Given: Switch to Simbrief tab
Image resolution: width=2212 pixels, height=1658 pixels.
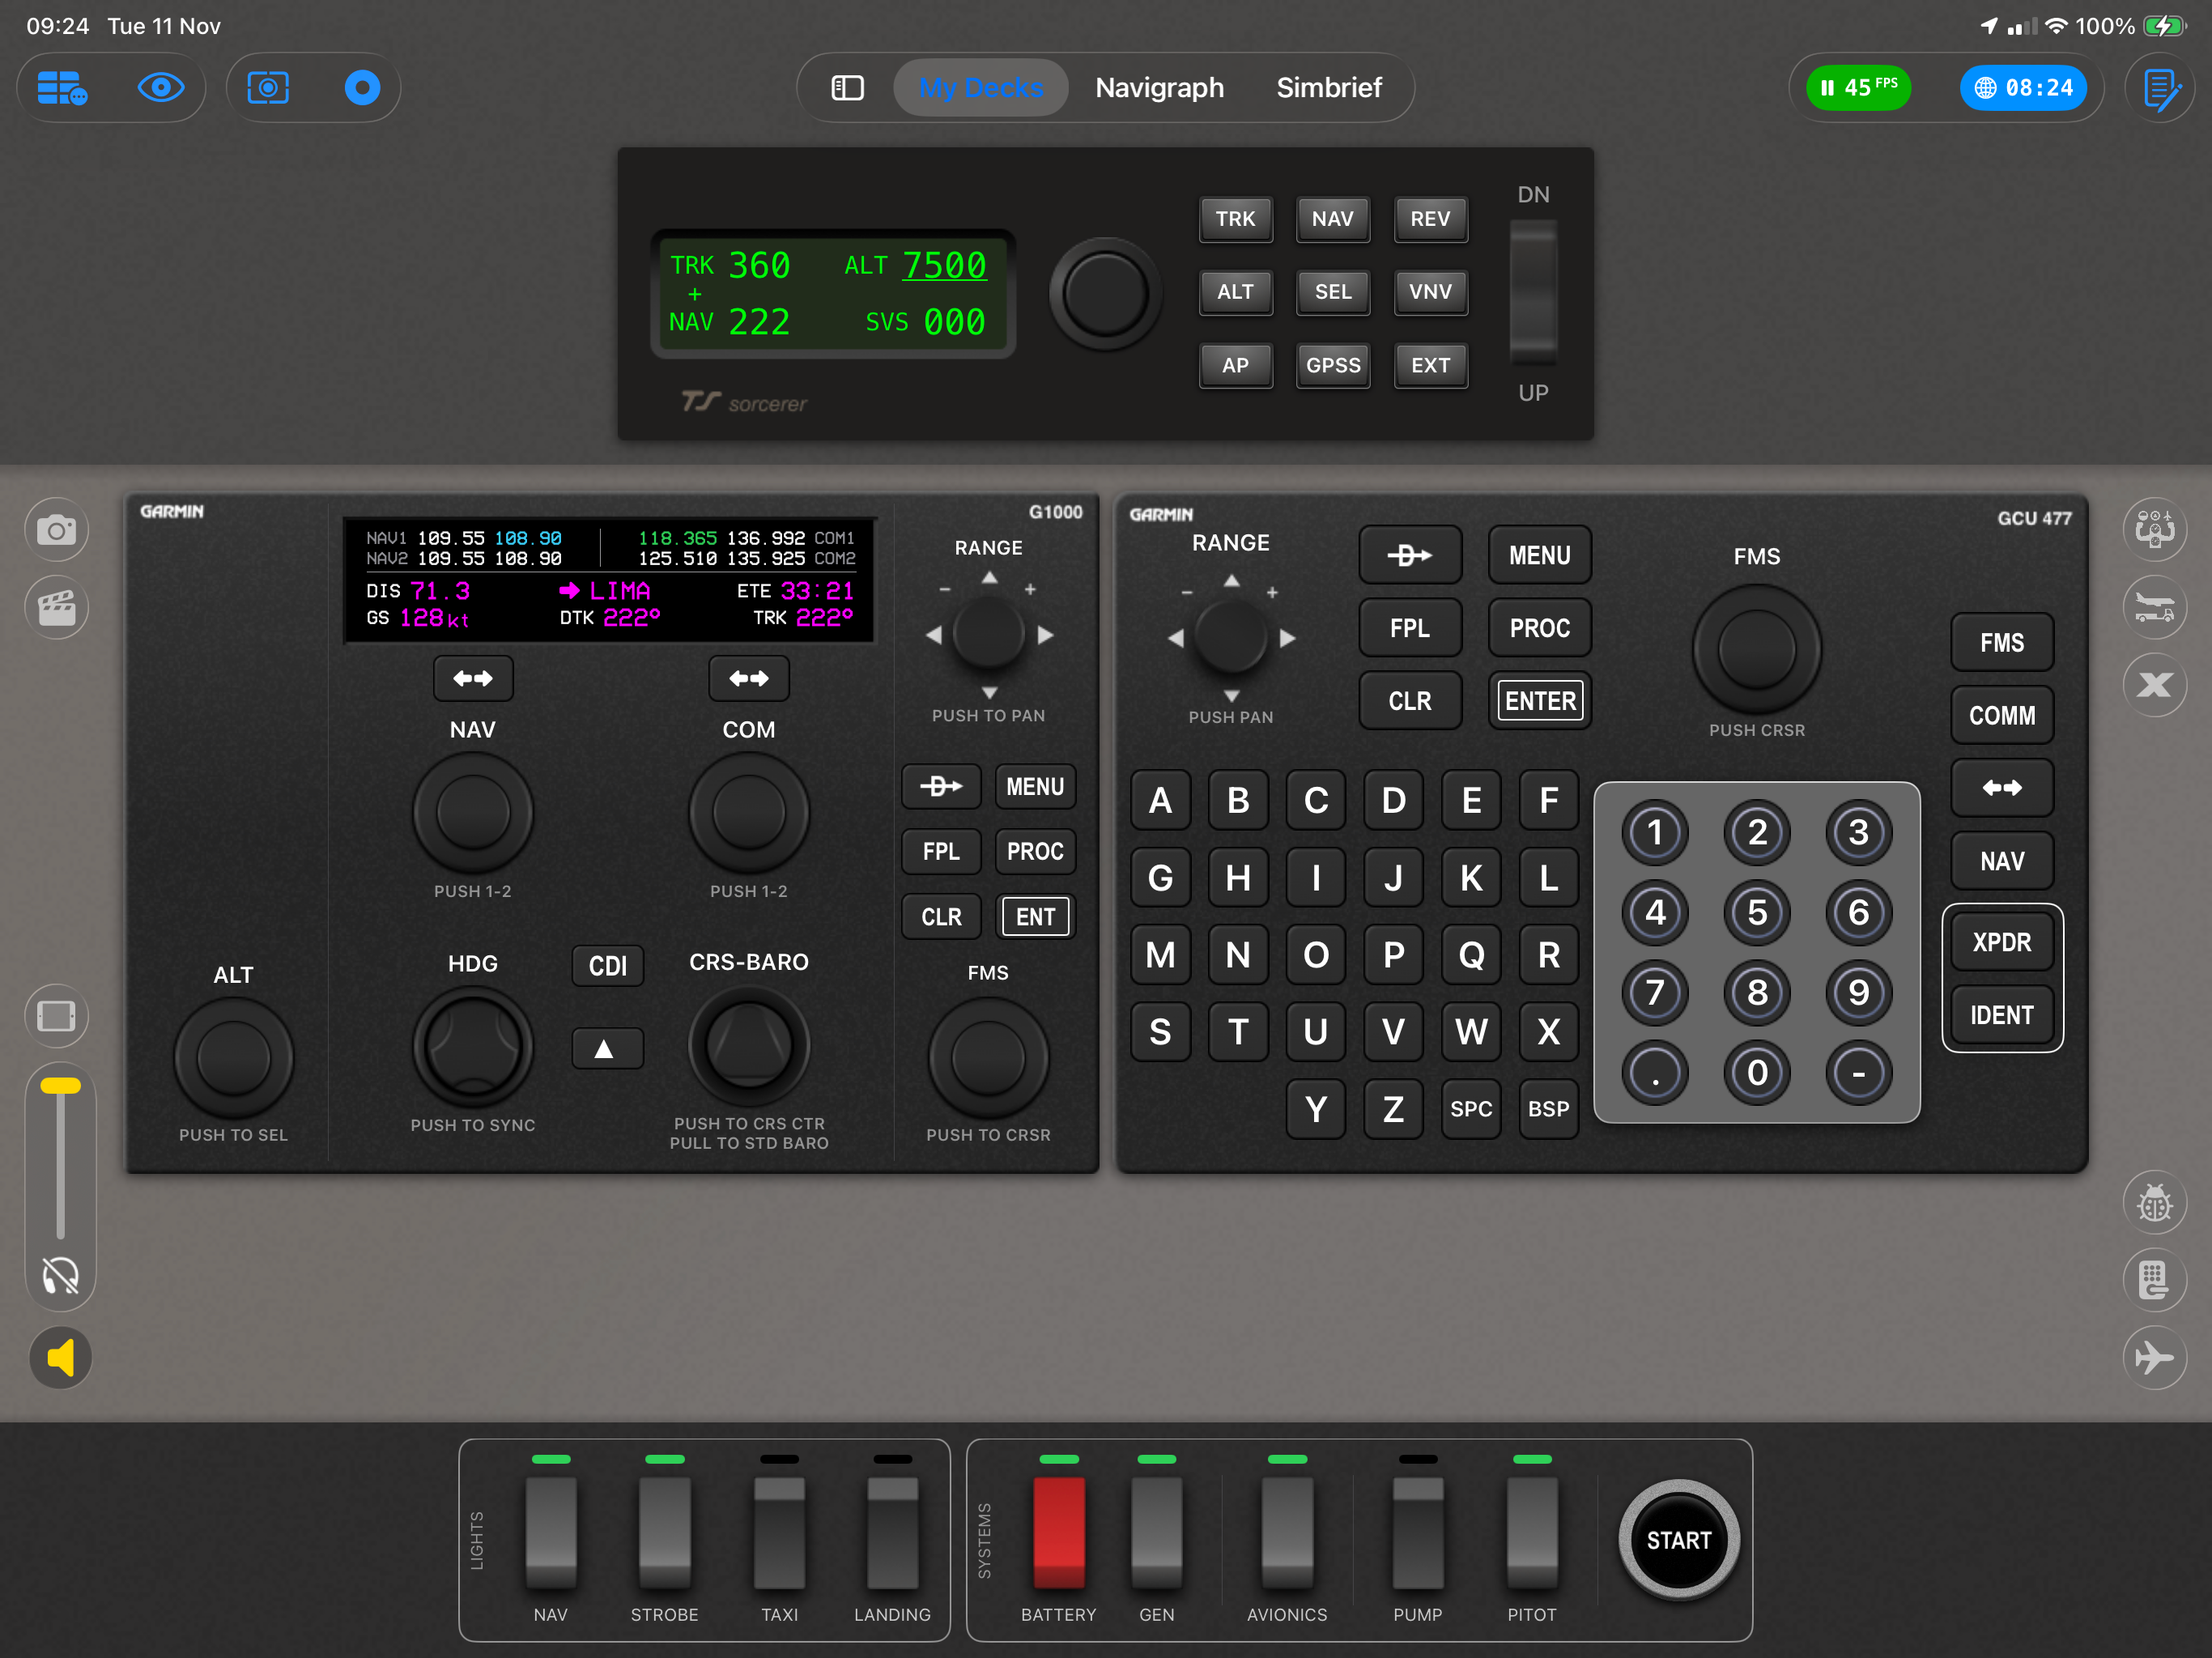Looking at the screenshot, I should 1329,88.
